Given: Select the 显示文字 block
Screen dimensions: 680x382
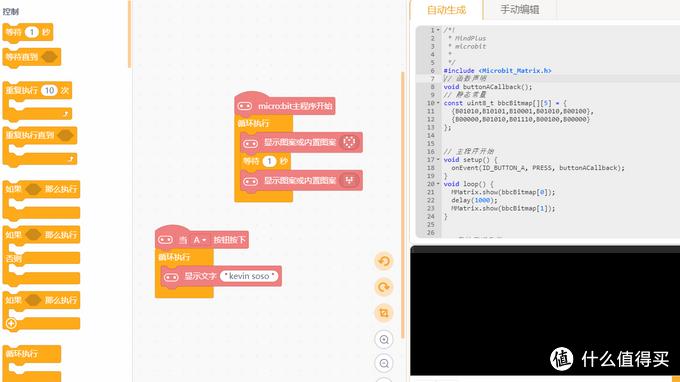Looking at the screenshot, I should click(221, 276).
